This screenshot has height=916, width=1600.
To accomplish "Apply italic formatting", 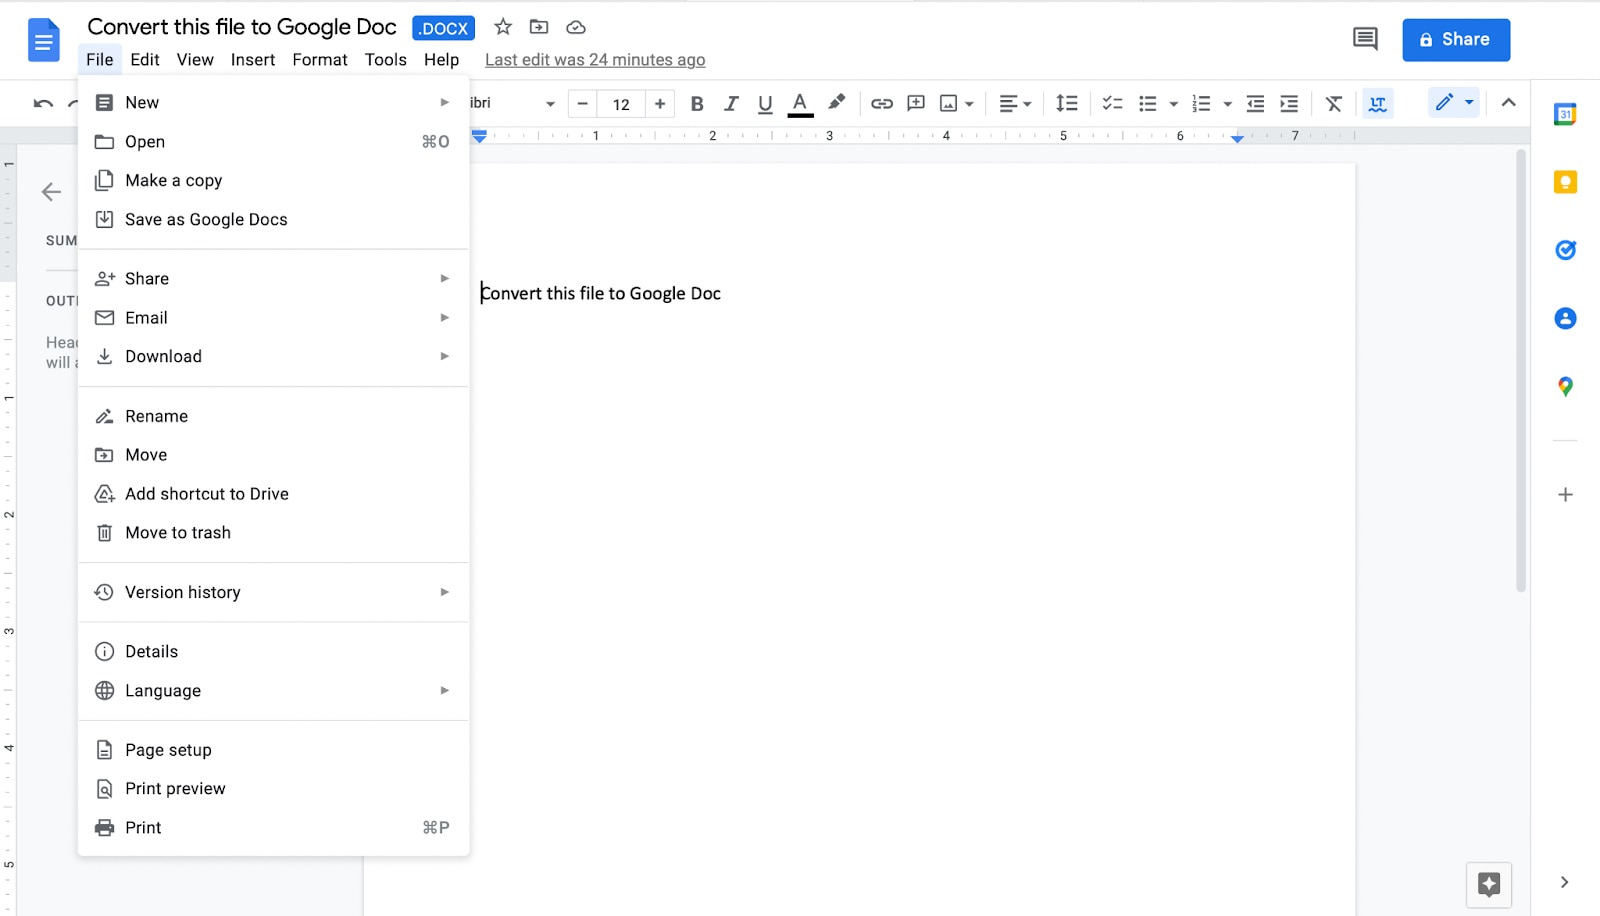I will point(731,103).
